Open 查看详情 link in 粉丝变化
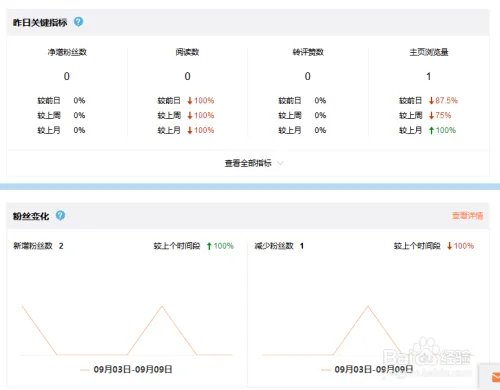Image resolution: width=500 pixels, height=390 pixels. coord(467,216)
